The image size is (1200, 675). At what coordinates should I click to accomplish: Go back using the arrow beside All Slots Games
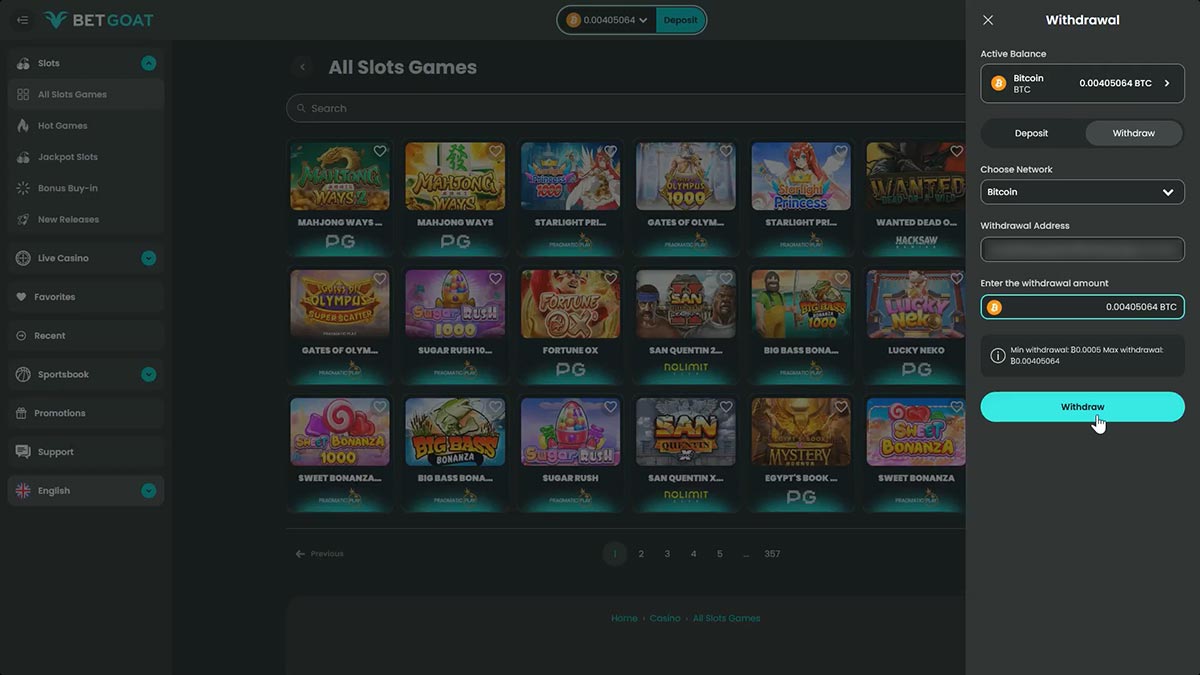click(303, 67)
